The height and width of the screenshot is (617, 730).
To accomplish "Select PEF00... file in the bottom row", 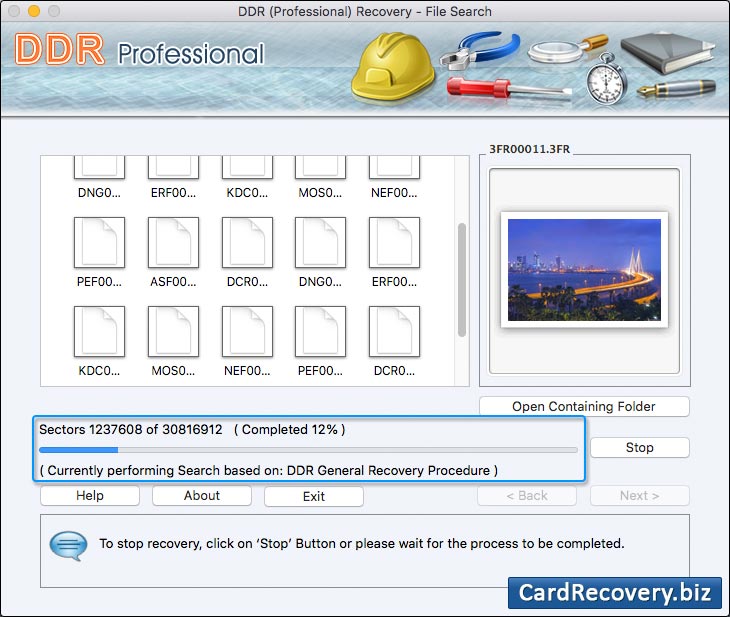I will coord(320,332).
